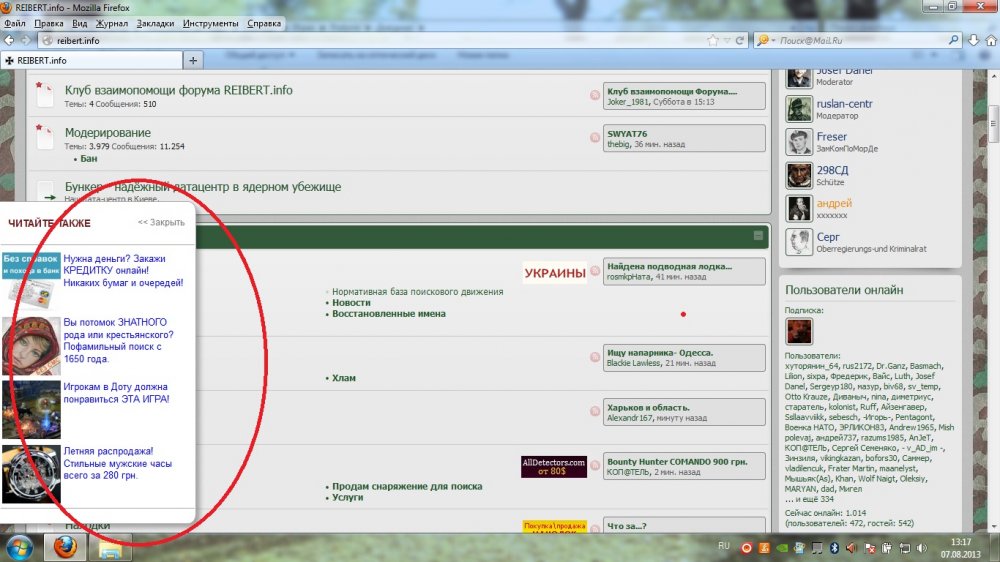This screenshot has width=1000, height=562.
Task: Open a new tab with the plus button
Action: coord(193,60)
